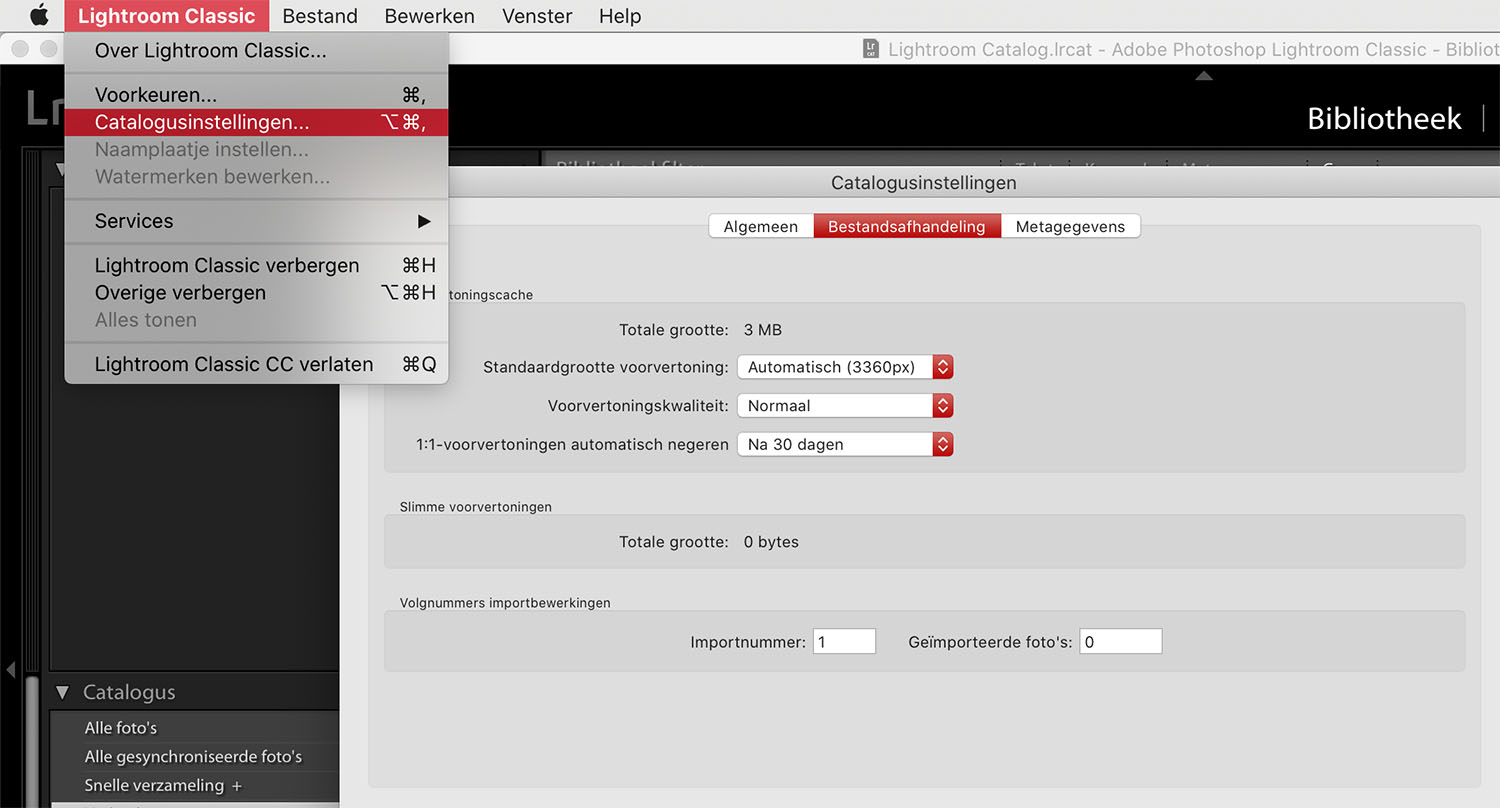Click the Lightroom Catalog.lrcat document icon
Viewport: 1500px width, 808px height.
pos(871,49)
